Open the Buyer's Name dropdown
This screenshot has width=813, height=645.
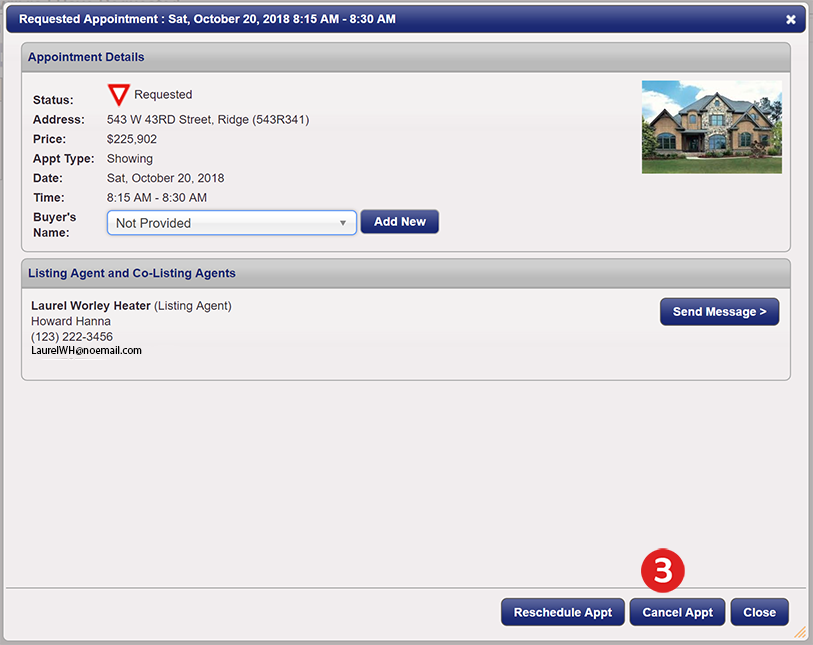tap(231, 223)
